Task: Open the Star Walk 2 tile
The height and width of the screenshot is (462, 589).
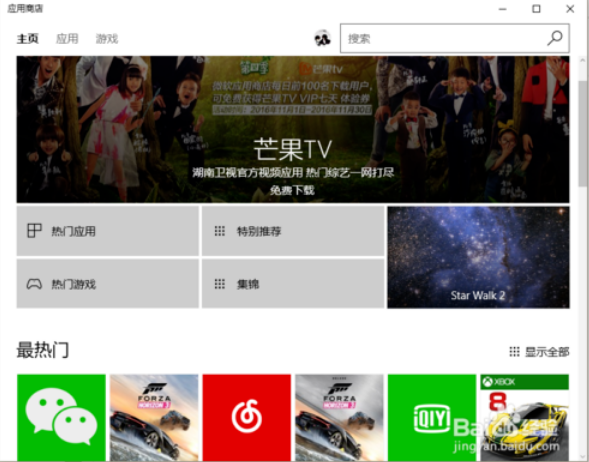Action: click(479, 257)
